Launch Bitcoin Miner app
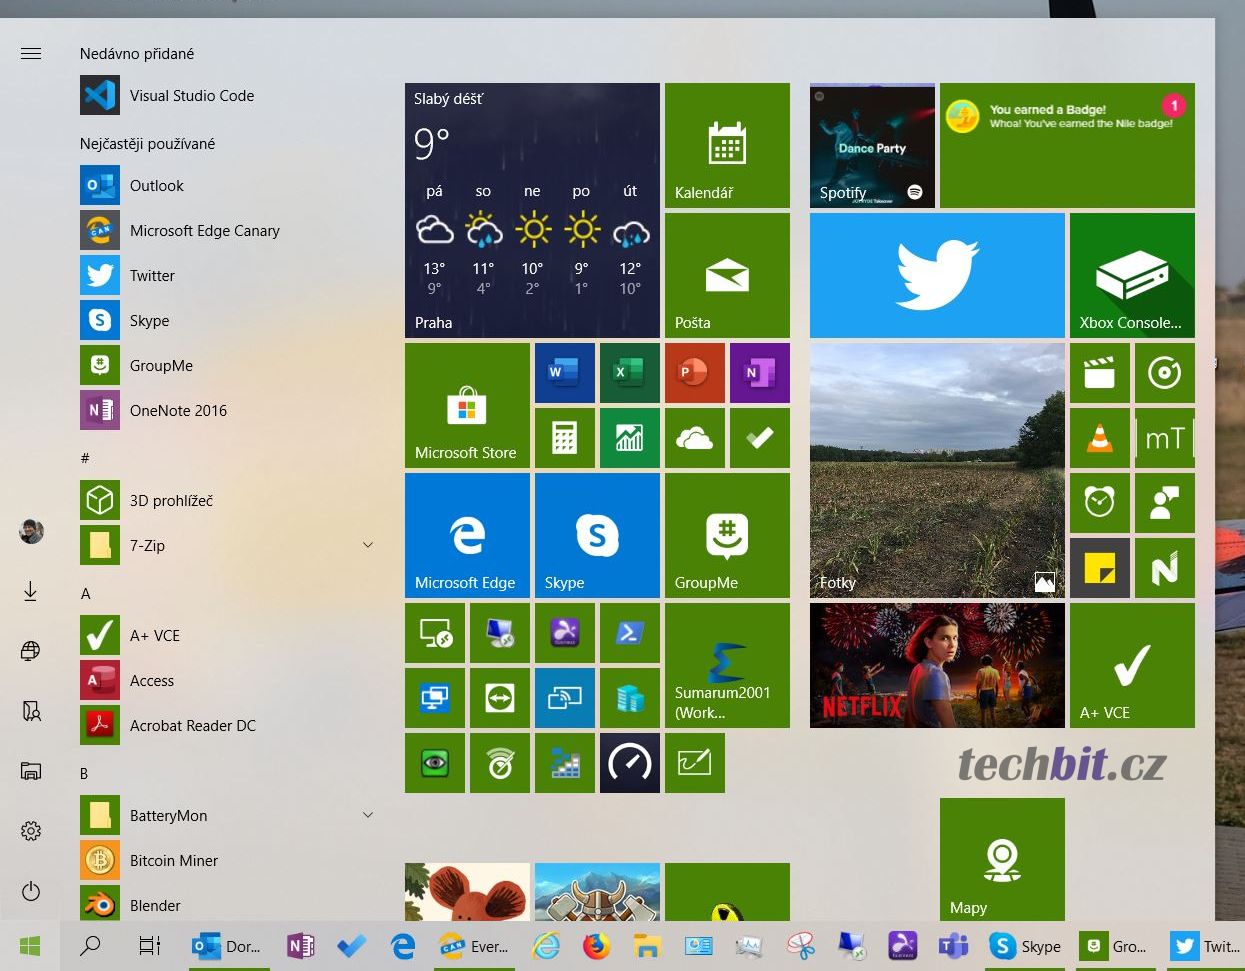The width and height of the screenshot is (1245, 971). (228, 861)
